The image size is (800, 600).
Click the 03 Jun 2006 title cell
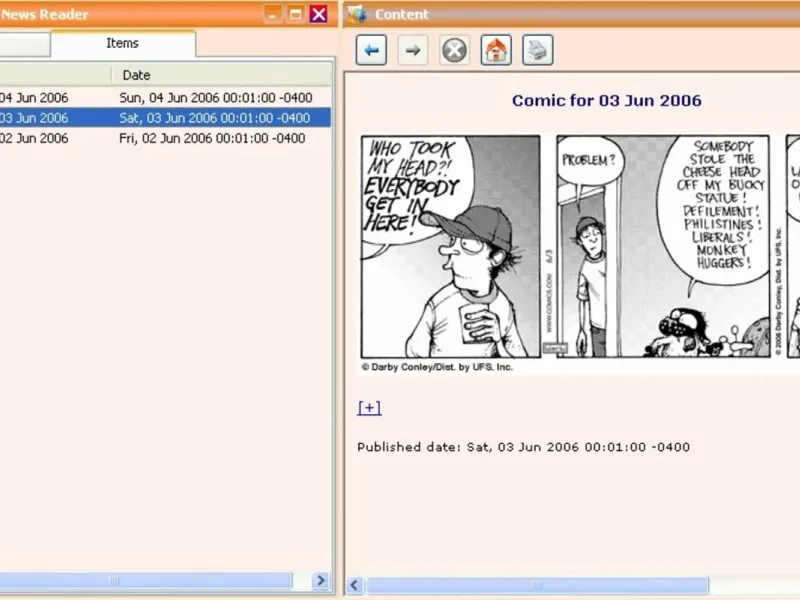click(x=34, y=118)
